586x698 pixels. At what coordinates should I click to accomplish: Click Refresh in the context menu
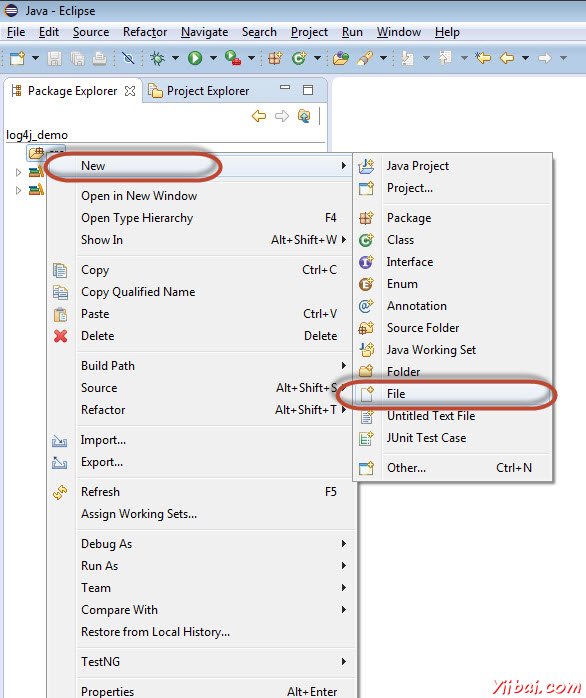tap(200, 492)
